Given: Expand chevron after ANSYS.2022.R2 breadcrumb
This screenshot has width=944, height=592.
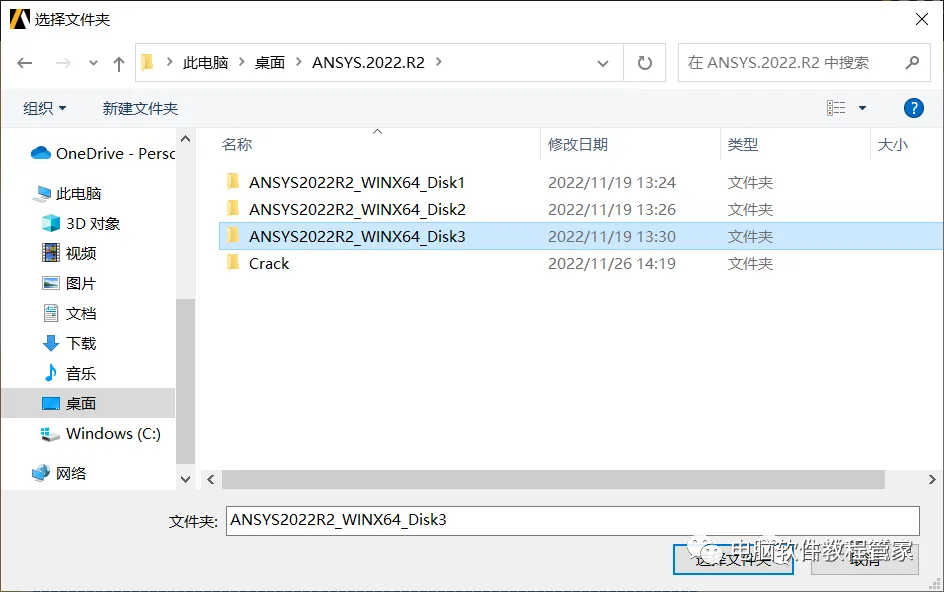Looking at the screenshot, I should click(x=439, y=62).
